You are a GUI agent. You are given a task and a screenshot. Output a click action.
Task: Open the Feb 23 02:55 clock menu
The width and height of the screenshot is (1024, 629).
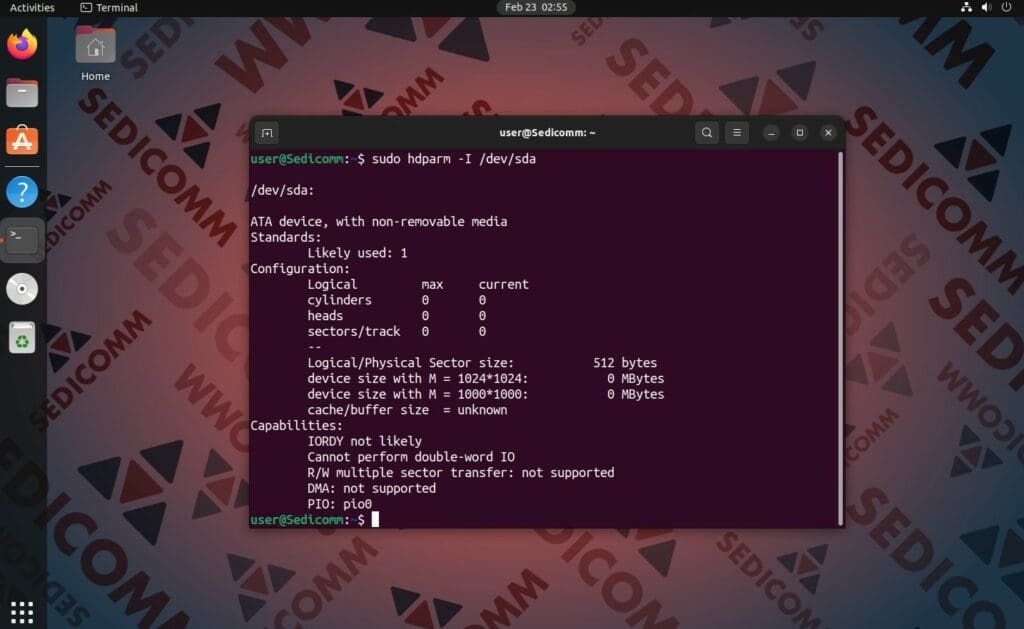536,7
